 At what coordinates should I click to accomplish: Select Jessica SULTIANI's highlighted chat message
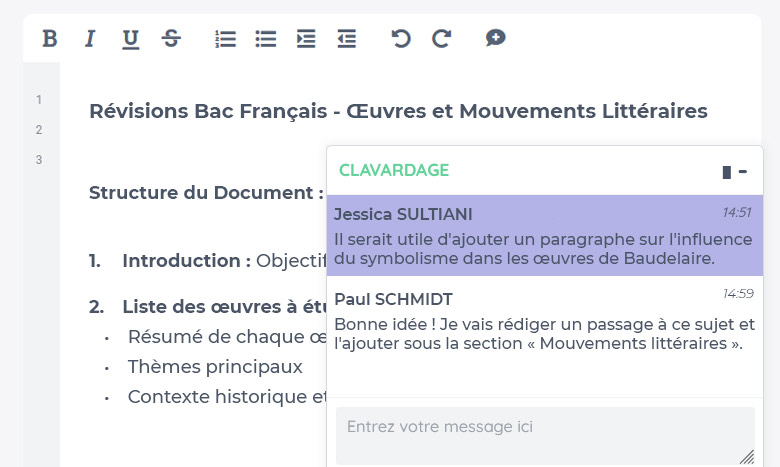click(545, 236)
